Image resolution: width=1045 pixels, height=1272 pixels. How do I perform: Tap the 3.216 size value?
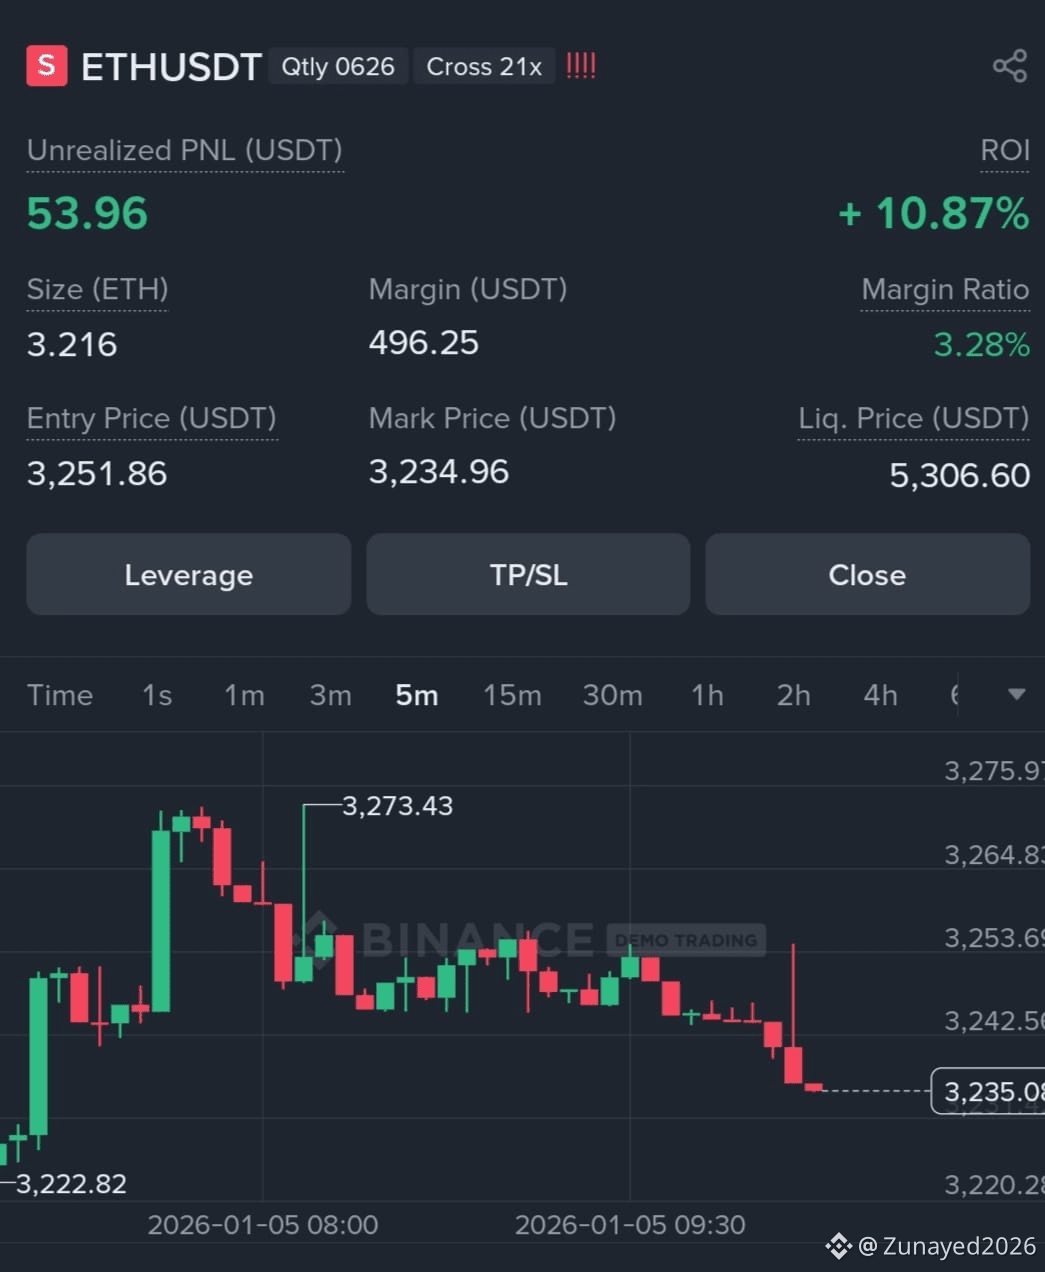(72, 344)
